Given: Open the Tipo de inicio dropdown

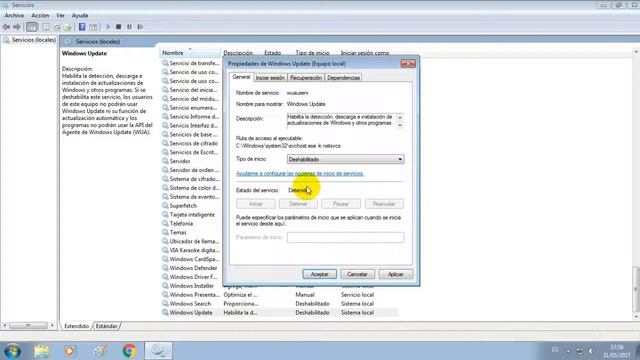Looking at the screenshot, I should tap(345, 159).
